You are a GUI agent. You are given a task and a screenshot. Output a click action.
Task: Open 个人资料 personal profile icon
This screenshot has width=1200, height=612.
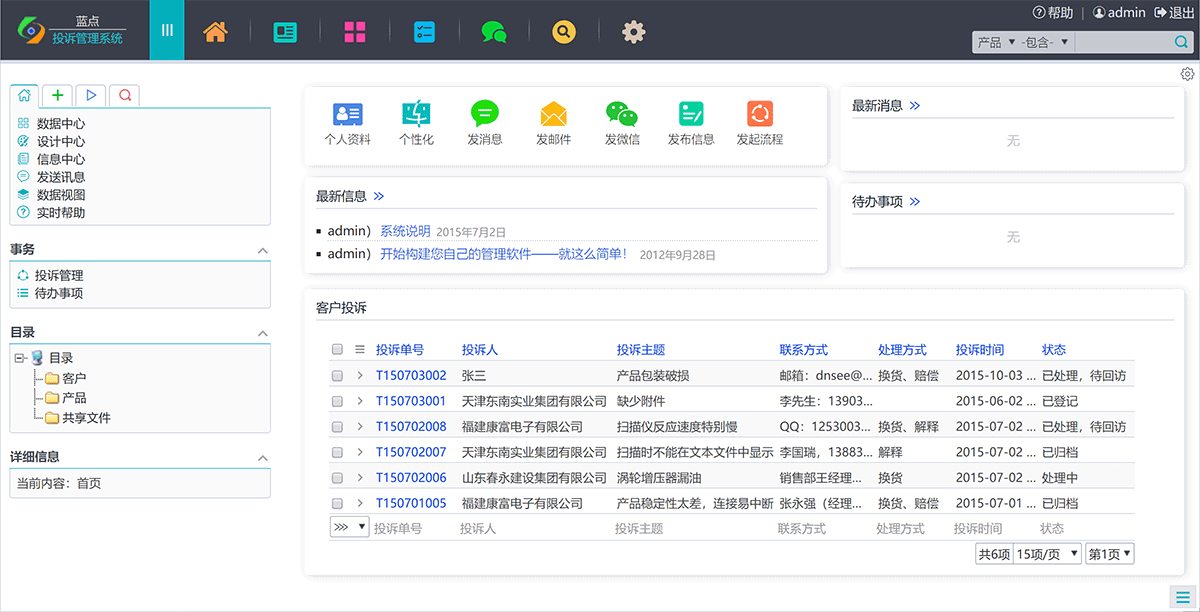pyautogui.click(x=348, y=115)
